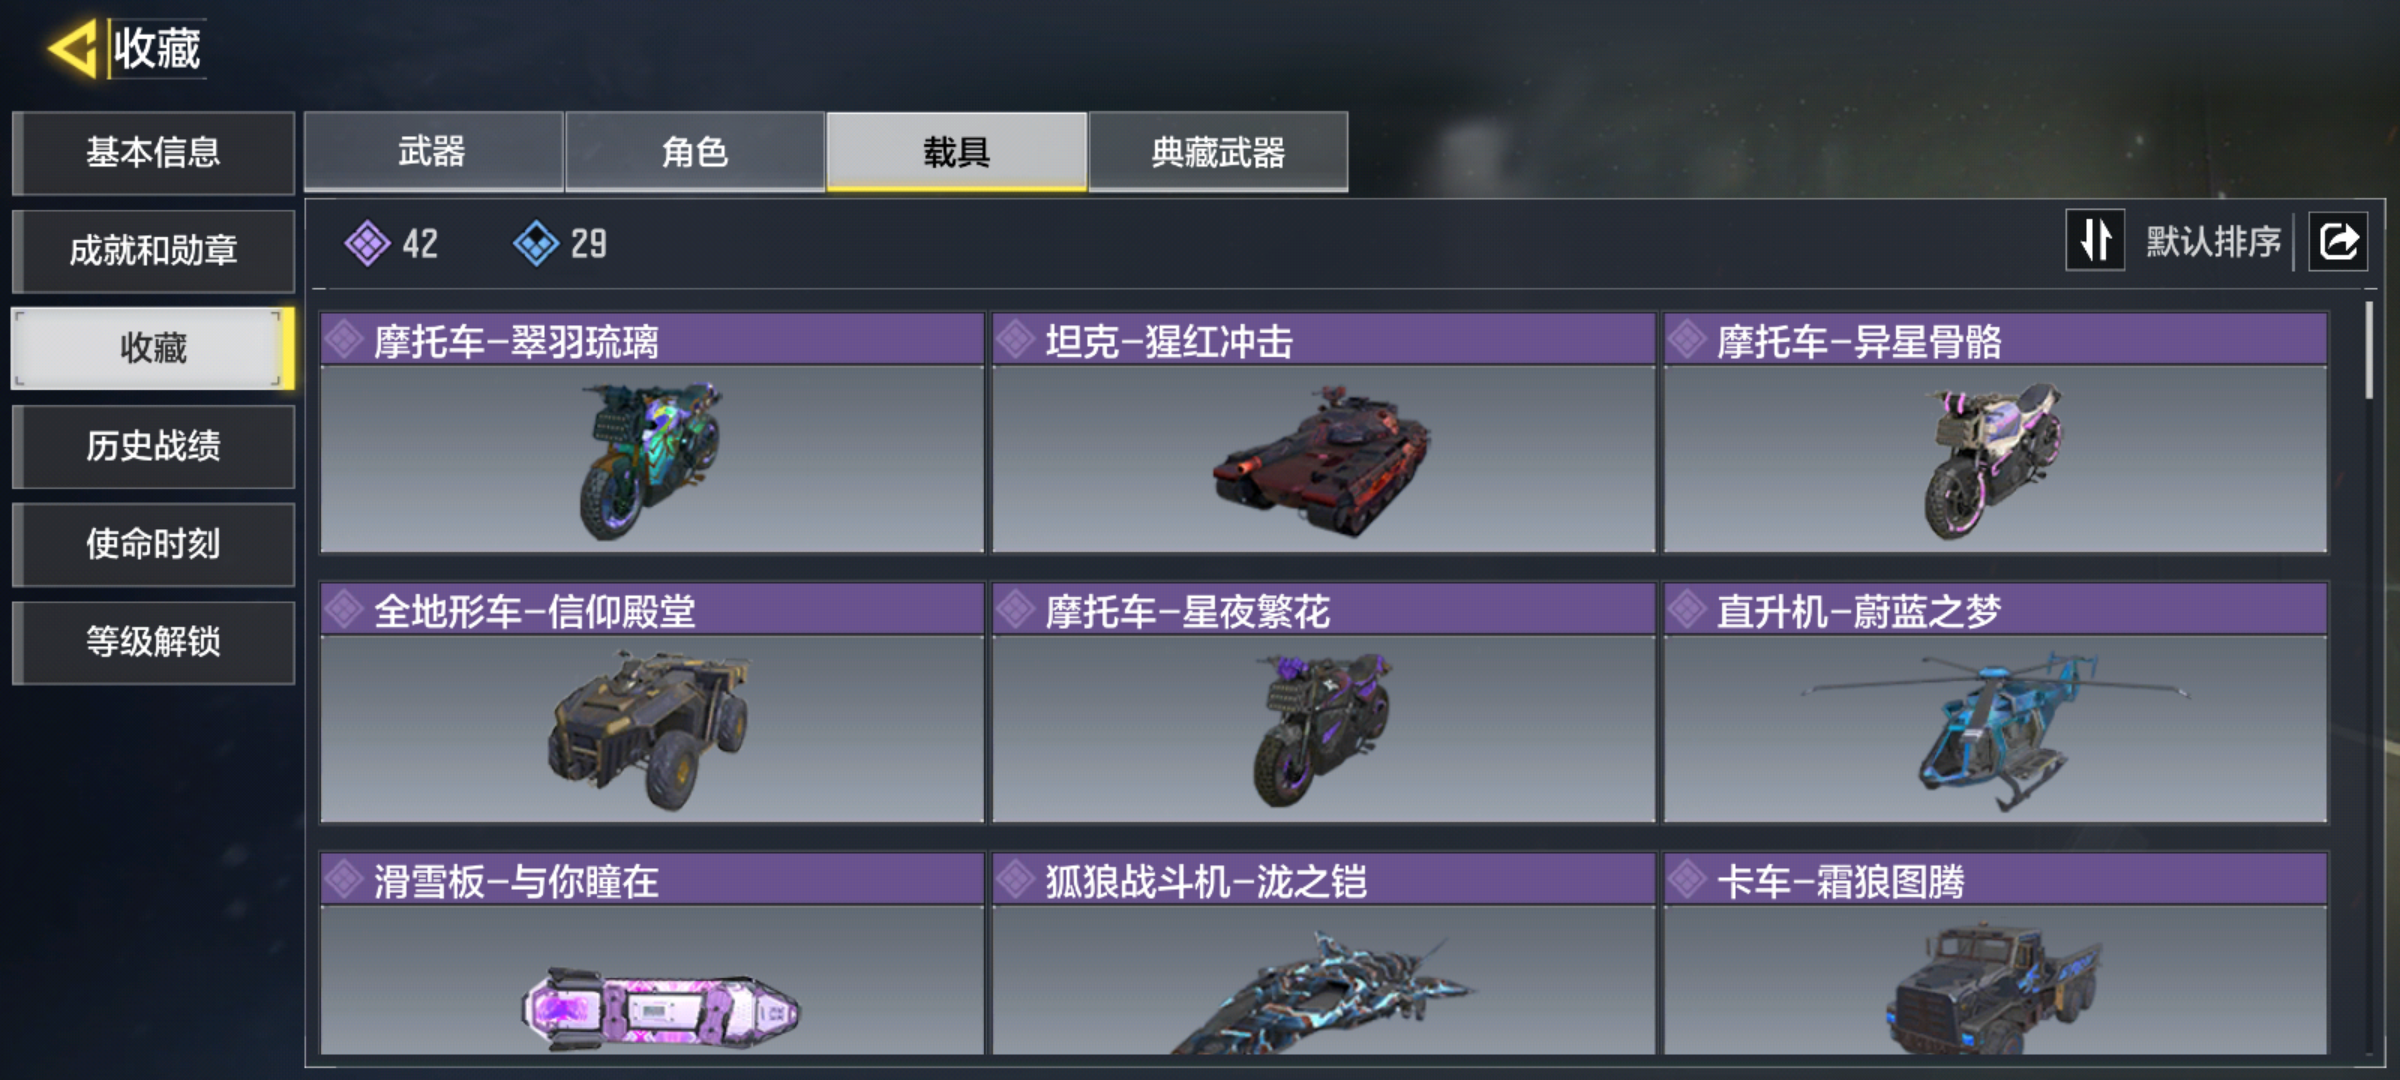Click the sort order arrows icon
Viewport: 2400px width, 1080px height.
pyautogui.click(x=2095, y=240)
